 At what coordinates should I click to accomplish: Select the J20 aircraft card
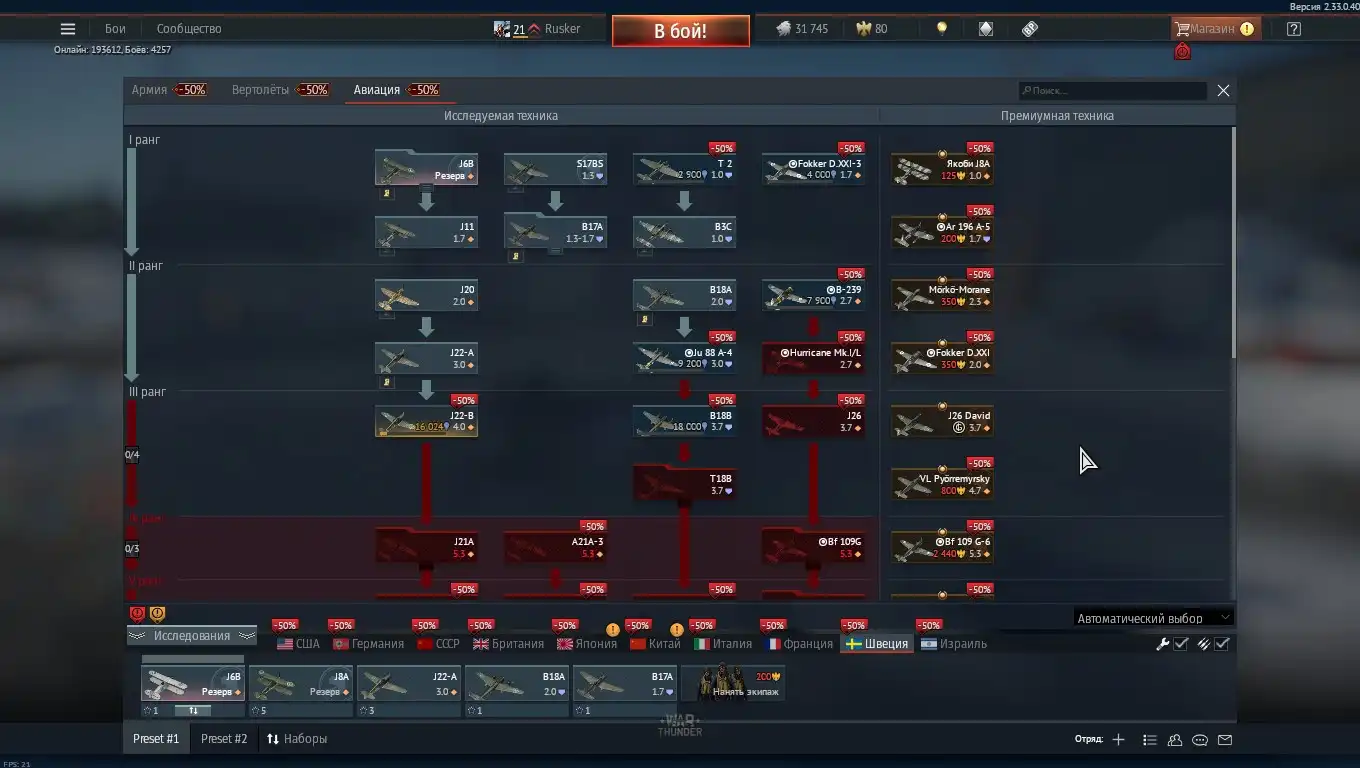(426, 296)
